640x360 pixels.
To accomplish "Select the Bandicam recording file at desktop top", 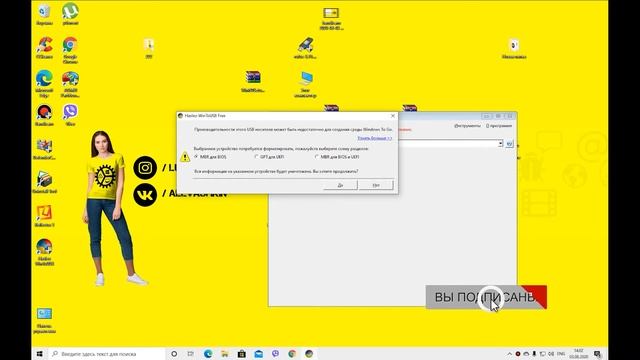I will [331, 19].
